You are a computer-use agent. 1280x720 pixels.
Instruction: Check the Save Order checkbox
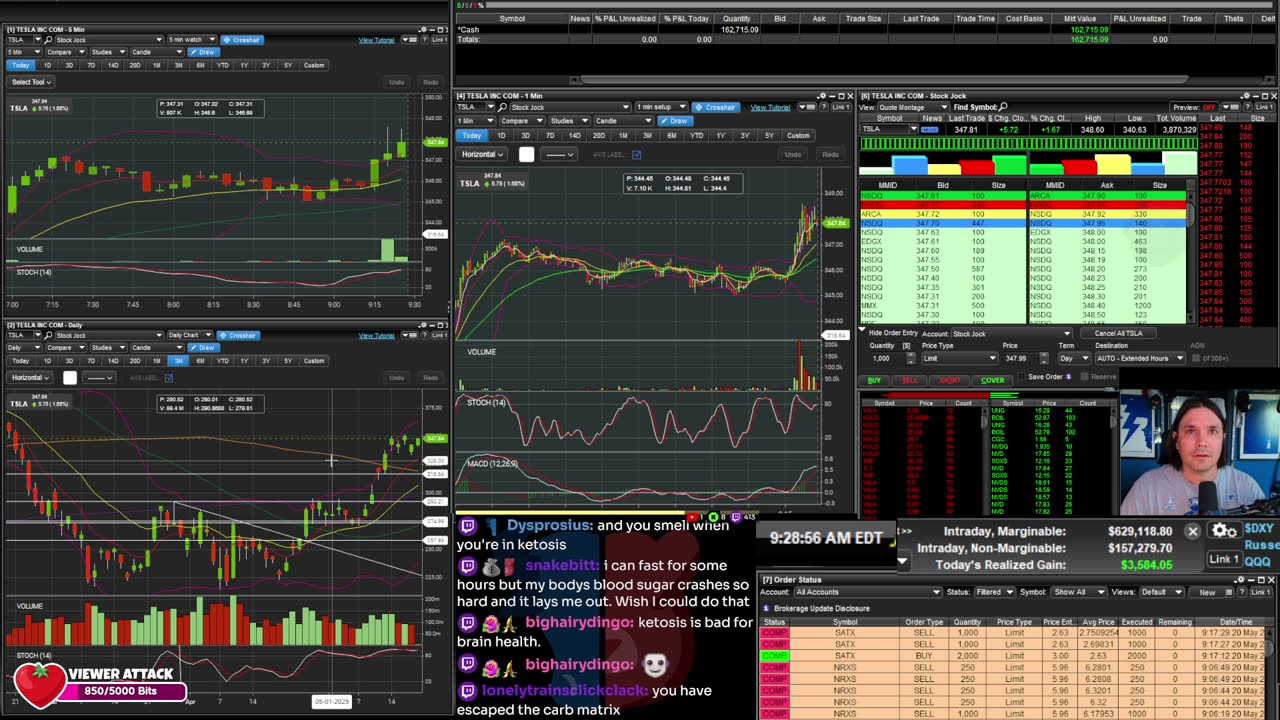tap(1022, 377)
